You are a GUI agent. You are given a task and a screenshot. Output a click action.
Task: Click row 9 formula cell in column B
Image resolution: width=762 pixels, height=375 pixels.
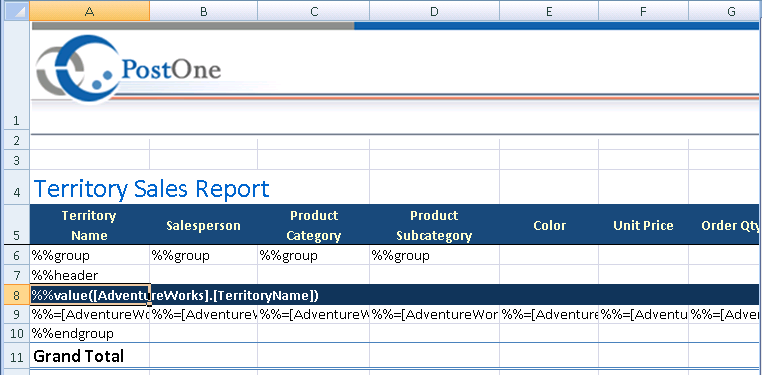pyautogui.click(x=204, y=314)
